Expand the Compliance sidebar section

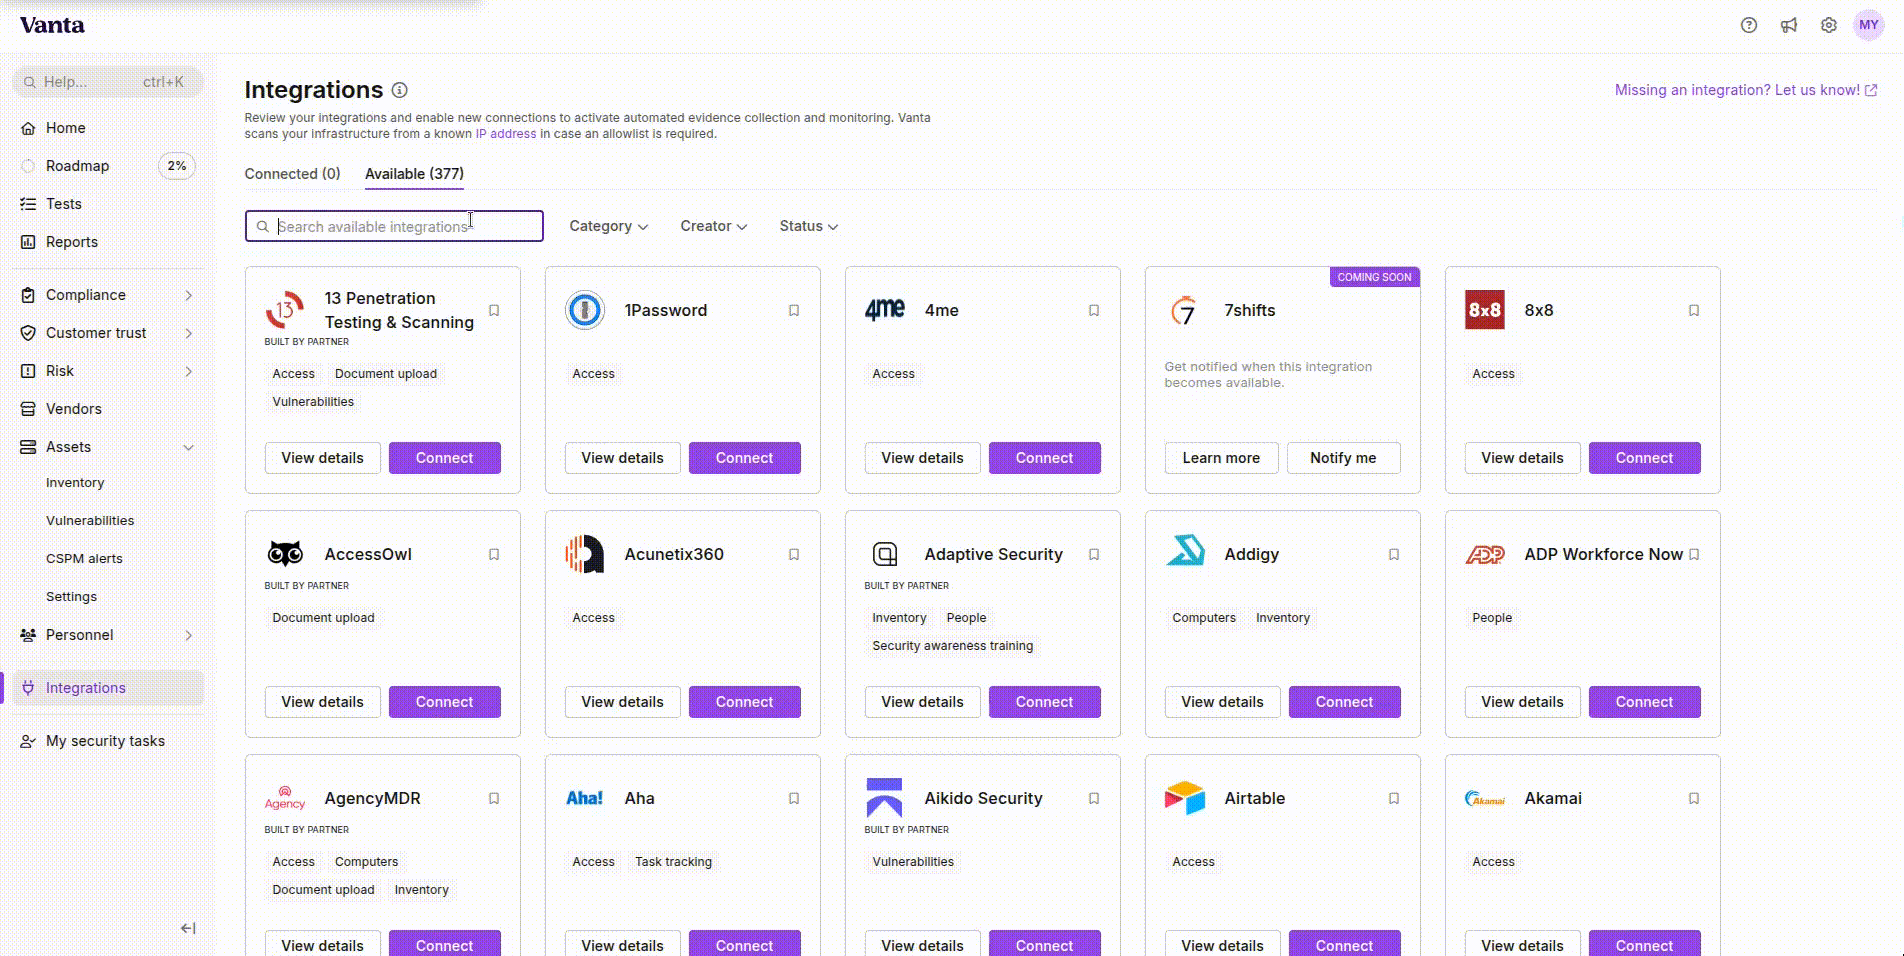pyautogui.click(x=106, y=295)
